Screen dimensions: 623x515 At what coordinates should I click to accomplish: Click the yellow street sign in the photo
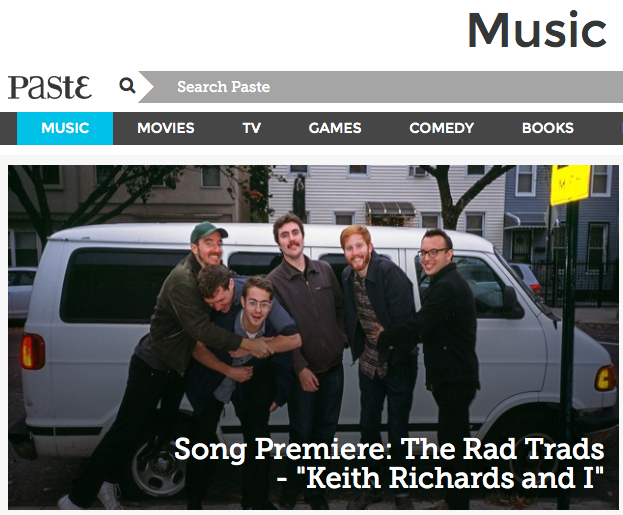(x=570, y=184)
